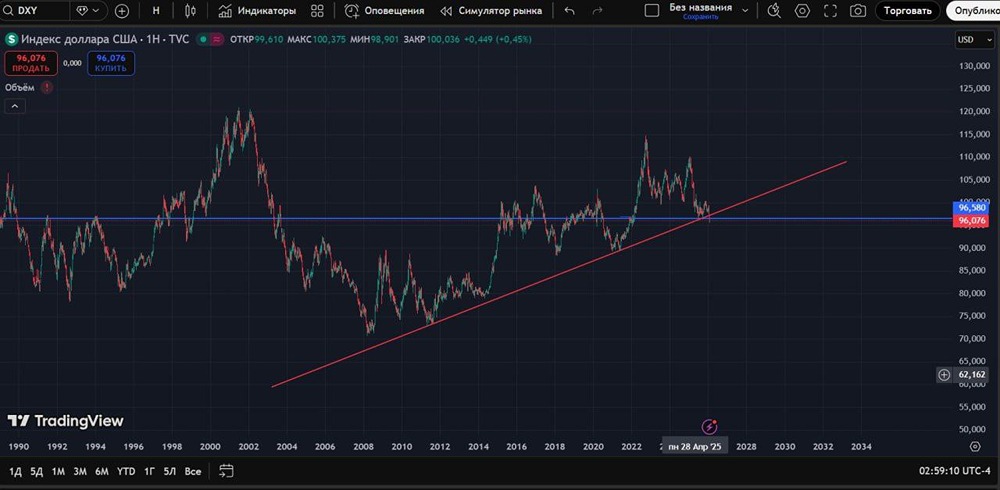
Task: Collapse the indicator legend arrow under Объём
Action: pyautogui.click(x=14, y=105)
